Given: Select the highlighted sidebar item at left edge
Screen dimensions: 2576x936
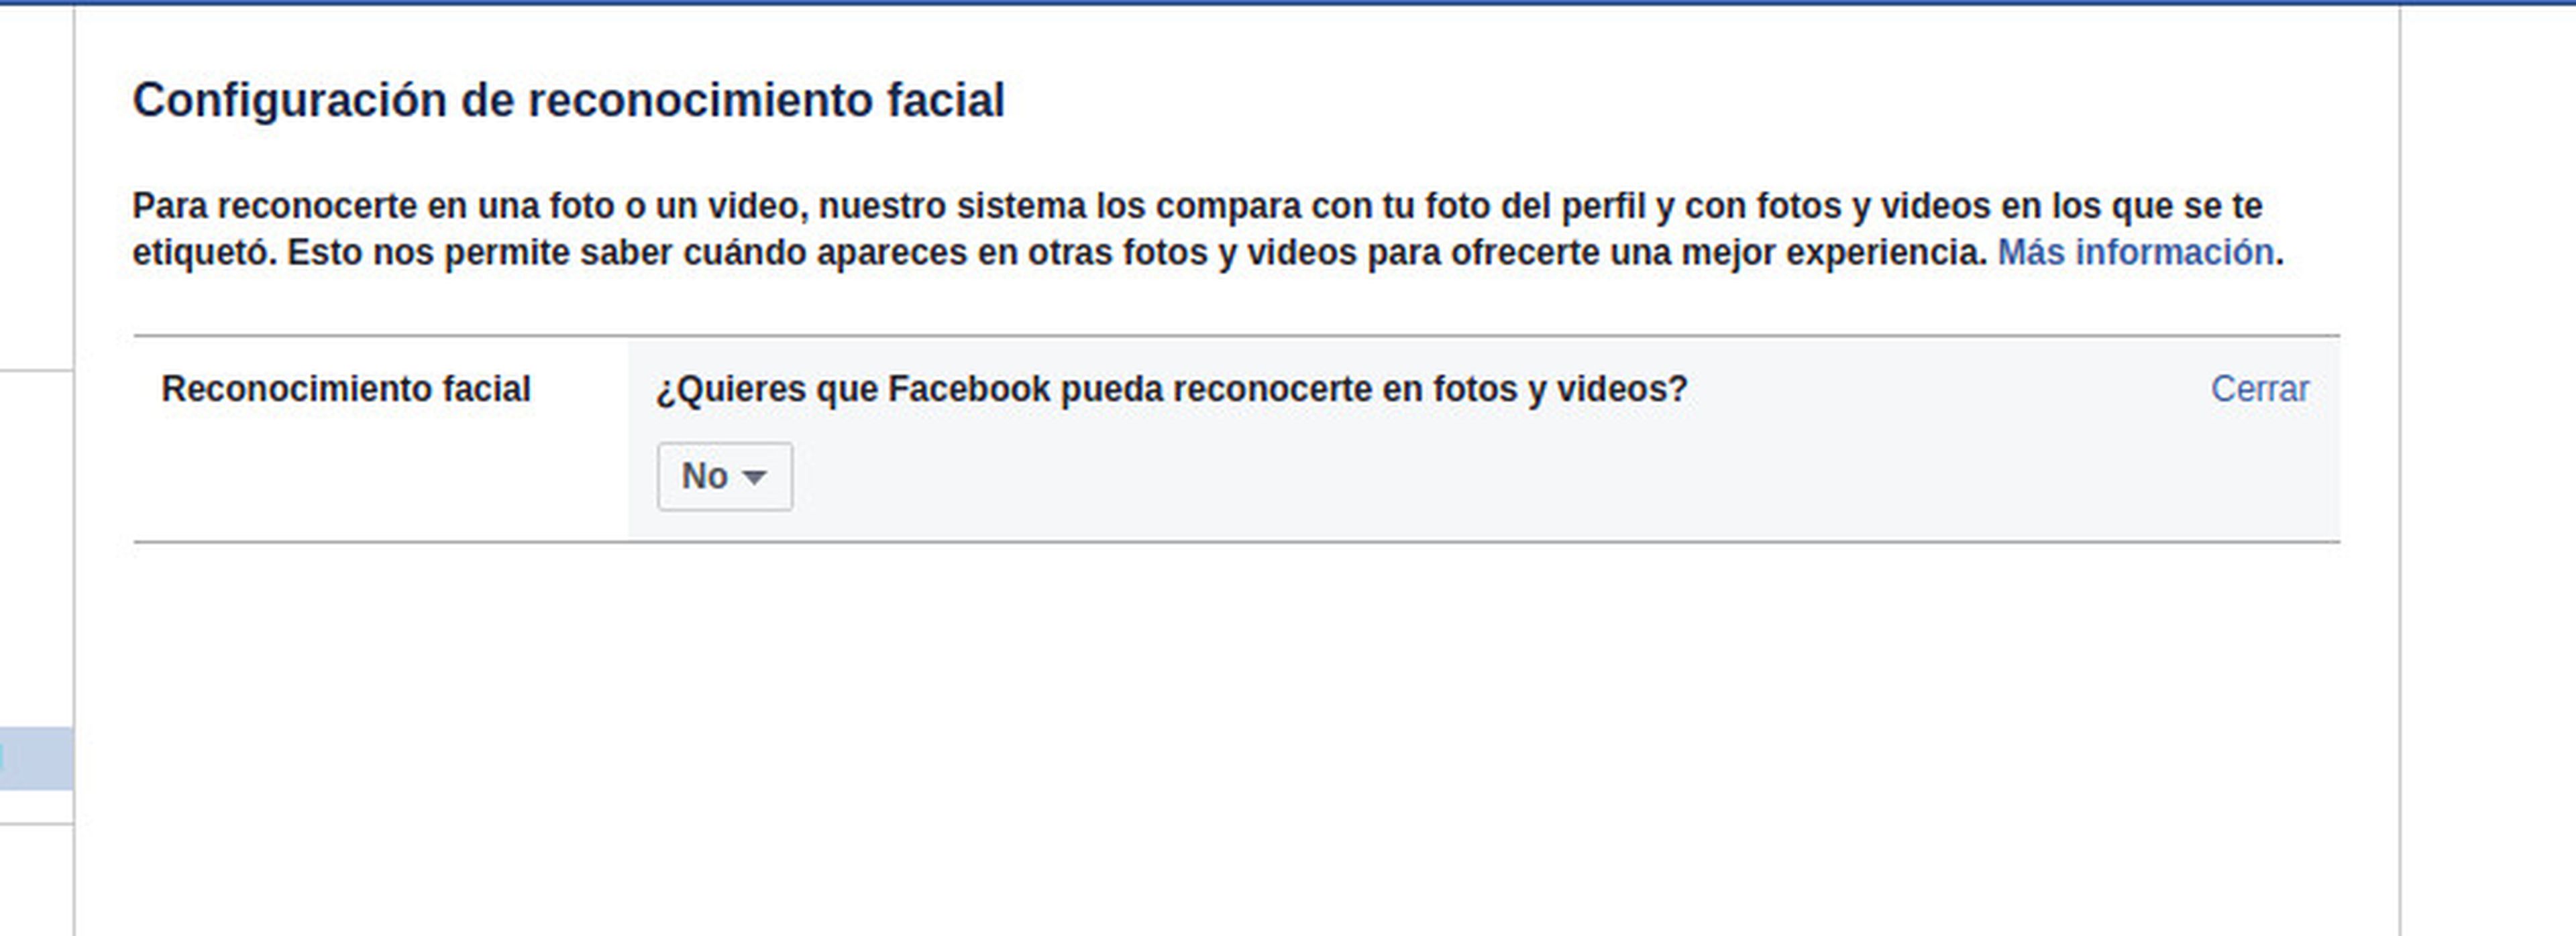Looking at the screenshot, I should pyautogui.click(x=36, y=759).
